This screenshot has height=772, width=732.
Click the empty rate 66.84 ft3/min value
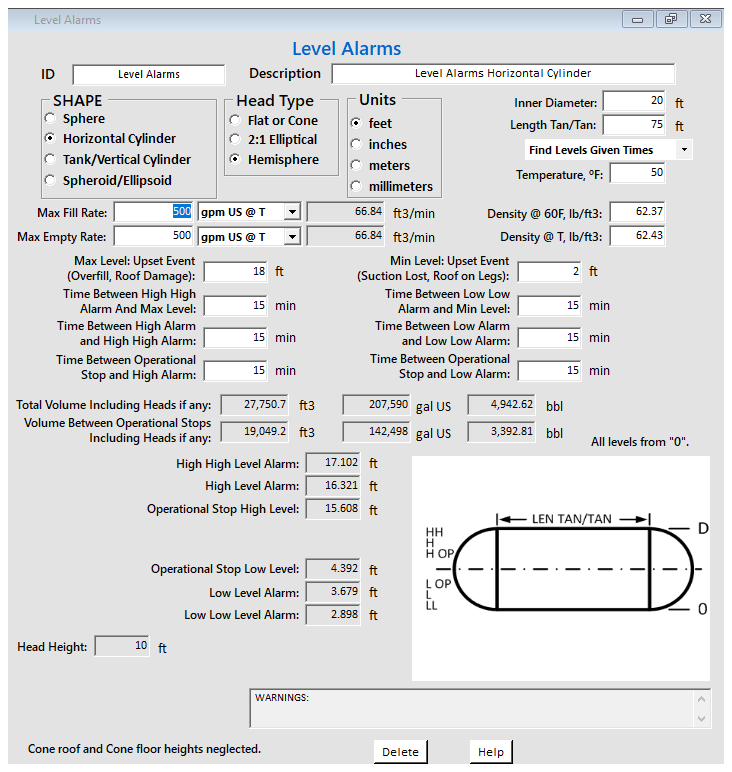[346, 236]
